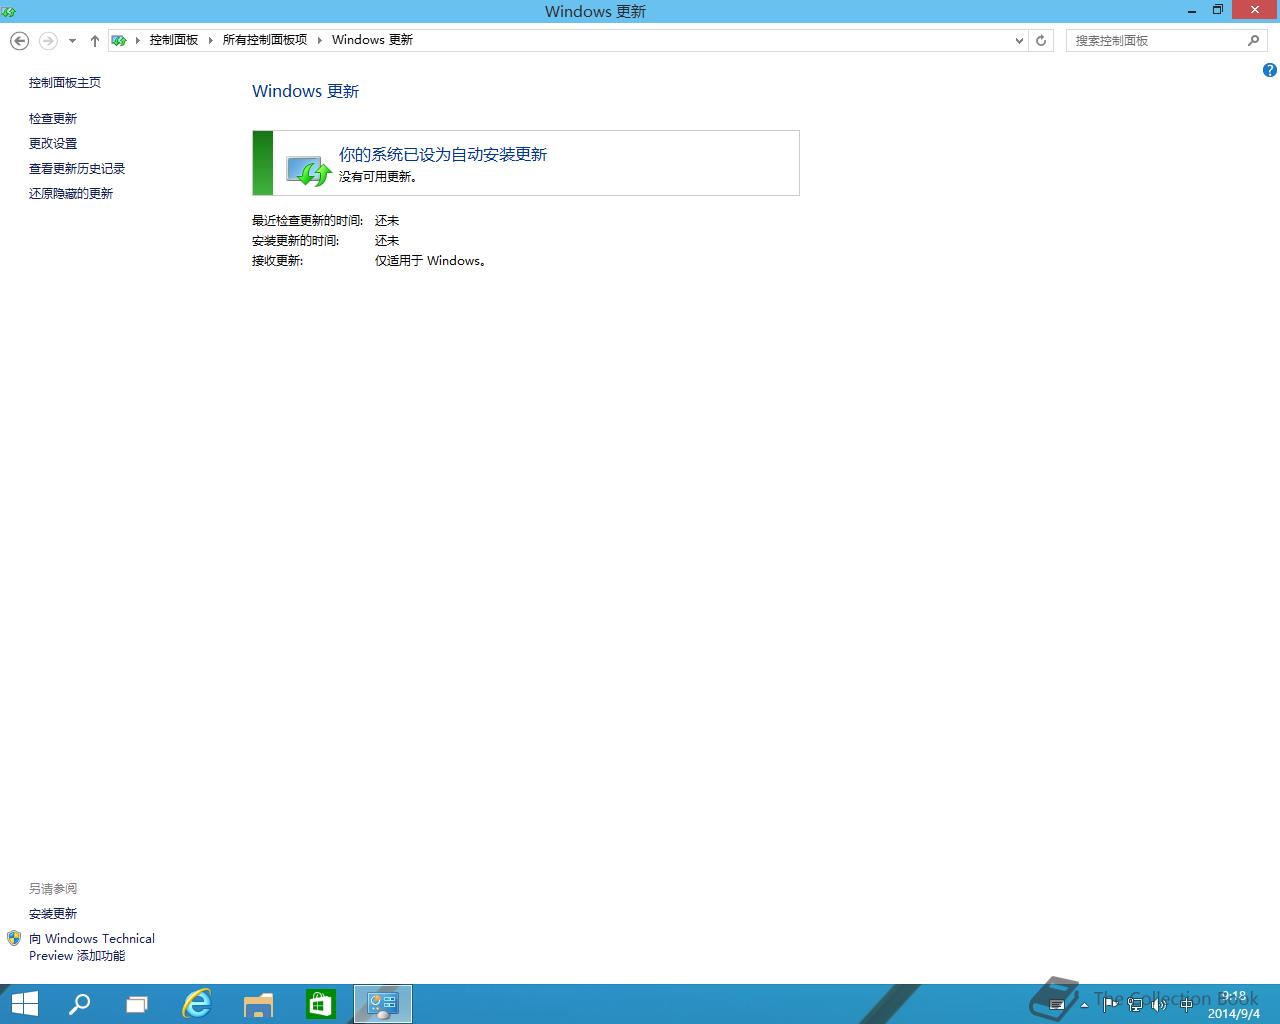Open 控制面板主页 link
Image resolution: width=1280 pixels, height=1024 pixels.
point(65,83)
